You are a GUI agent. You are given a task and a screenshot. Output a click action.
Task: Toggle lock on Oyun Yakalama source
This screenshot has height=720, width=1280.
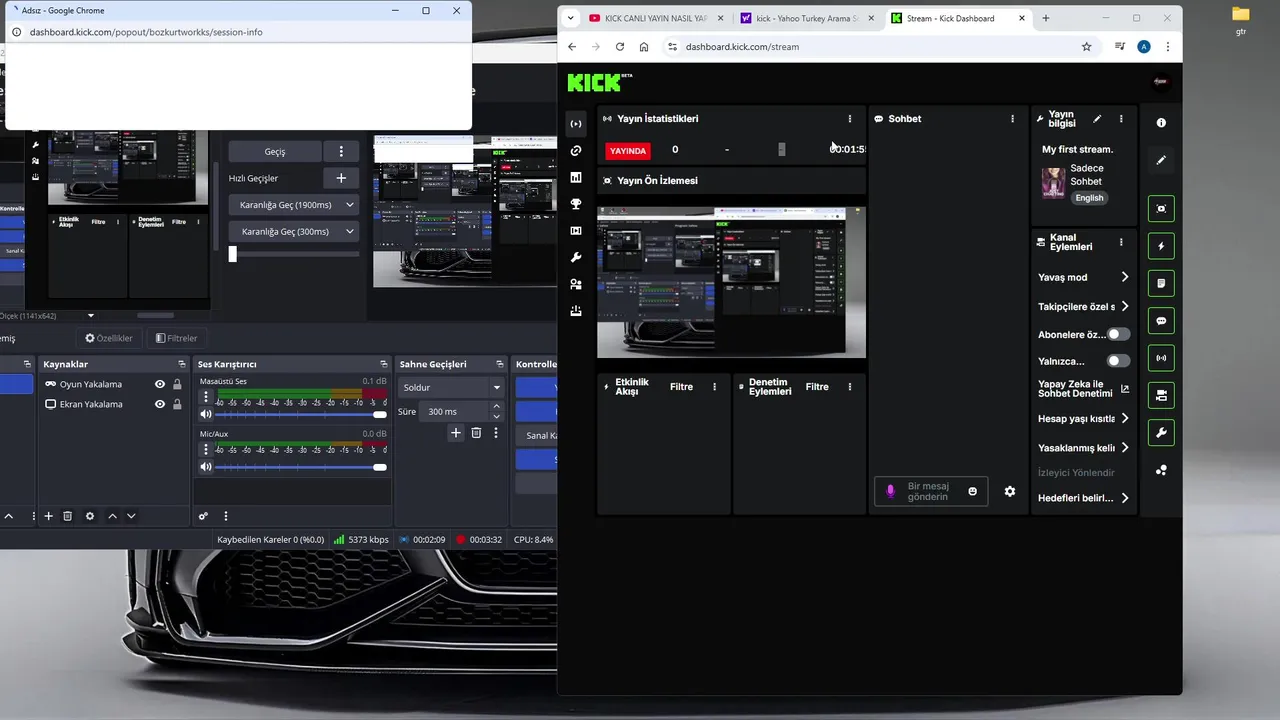[177, 384]
